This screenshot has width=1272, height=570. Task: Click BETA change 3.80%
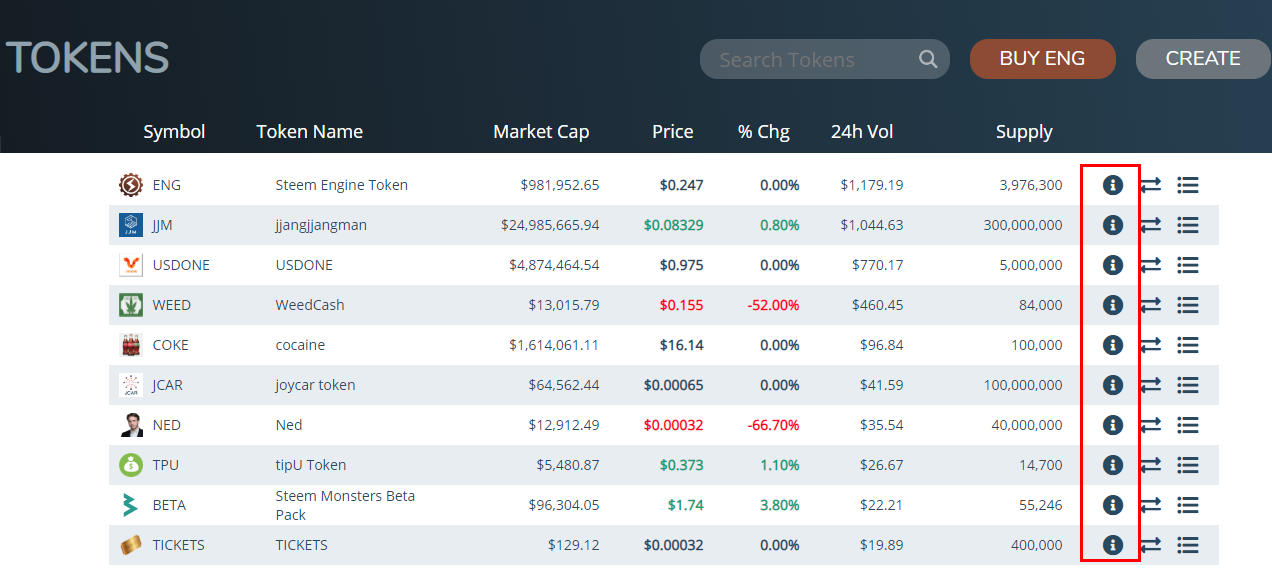(779, 505)
